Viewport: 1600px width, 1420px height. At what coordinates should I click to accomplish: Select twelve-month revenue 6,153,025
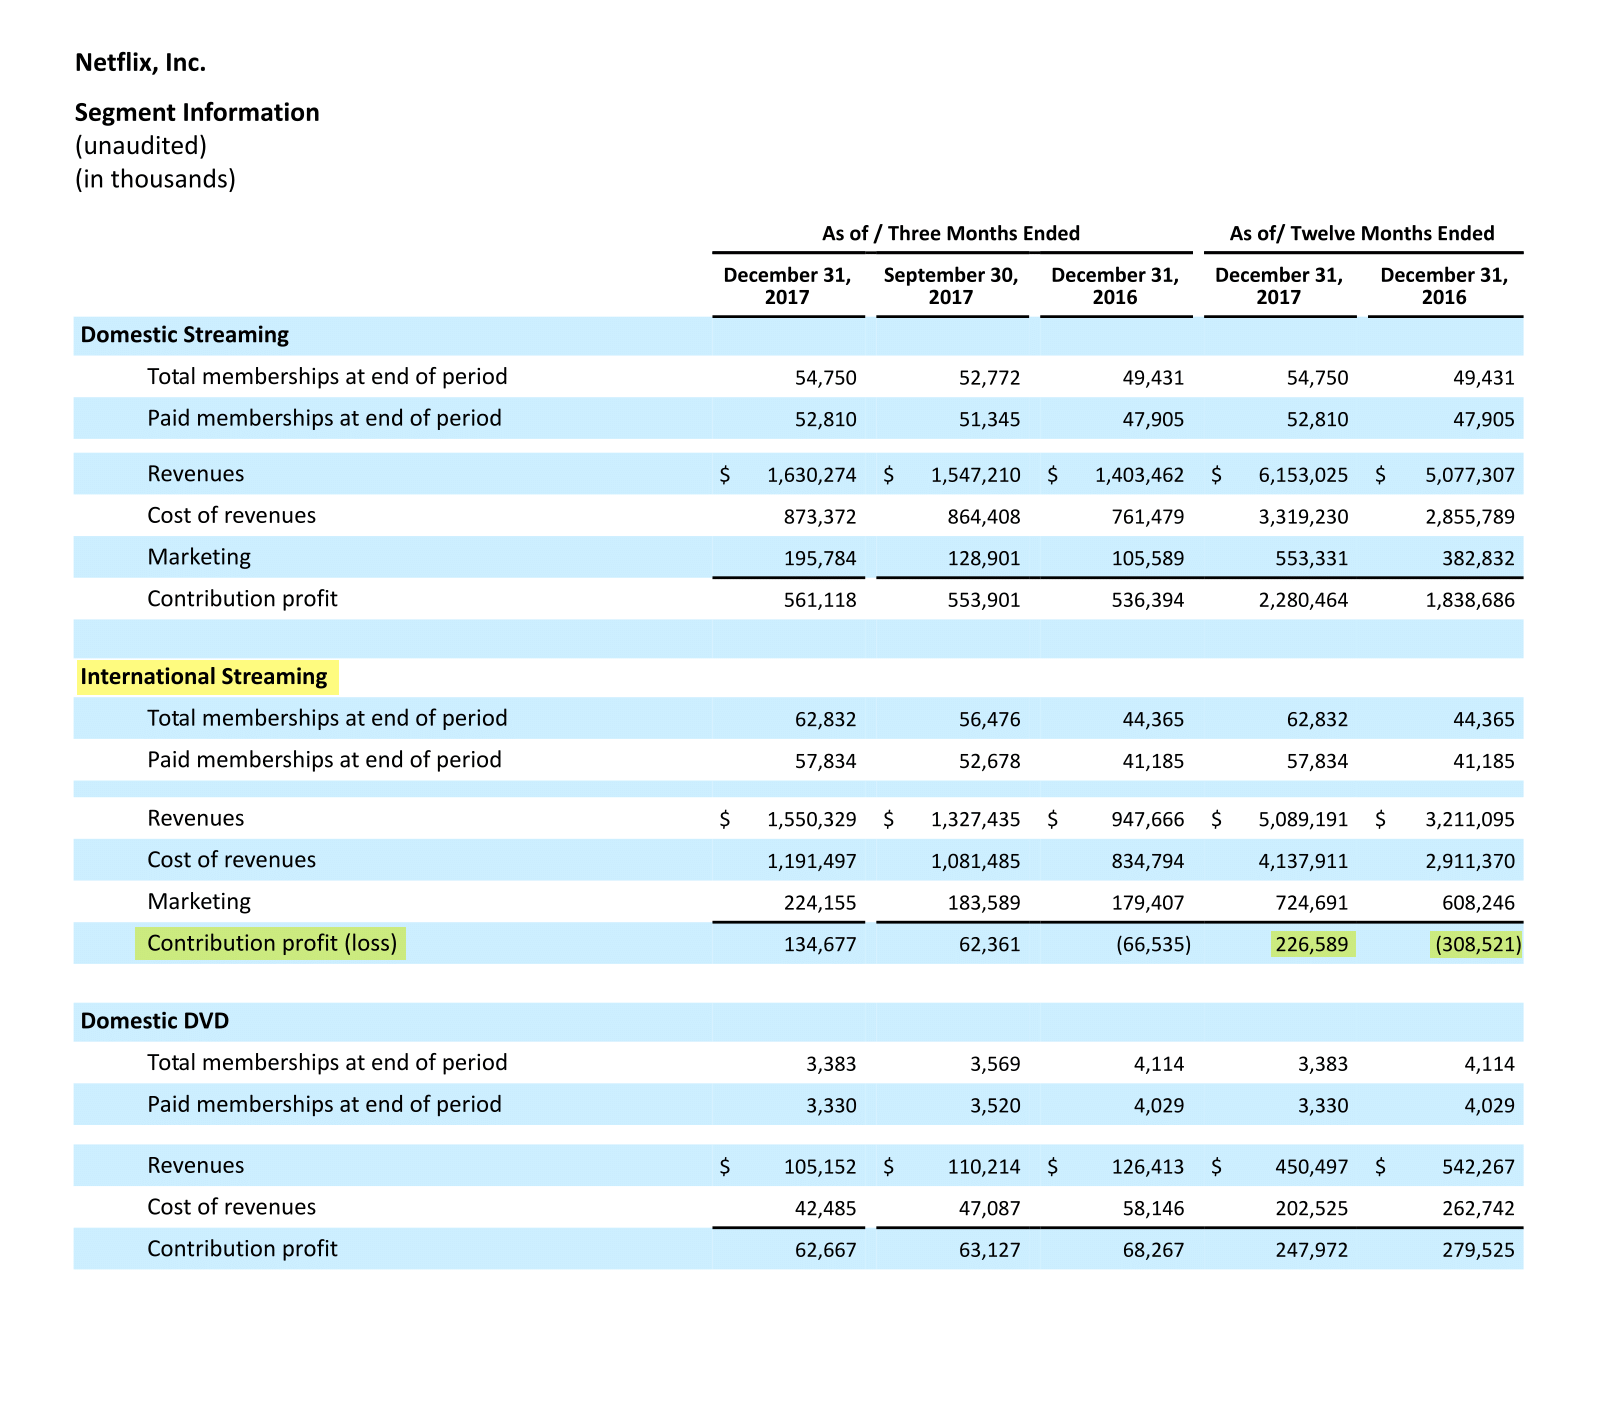click(x=1303, y=475)
